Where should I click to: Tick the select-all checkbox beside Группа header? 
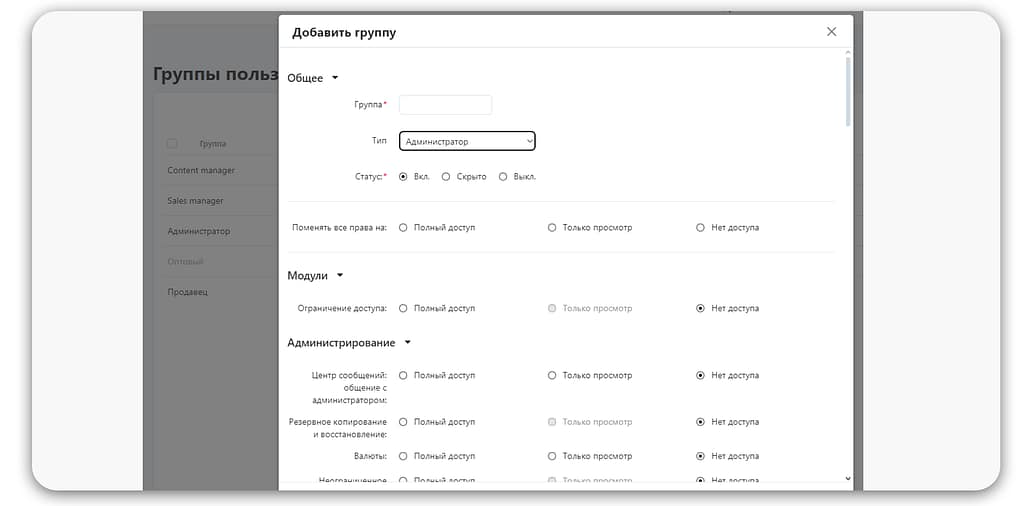click(x=172, y=144)
